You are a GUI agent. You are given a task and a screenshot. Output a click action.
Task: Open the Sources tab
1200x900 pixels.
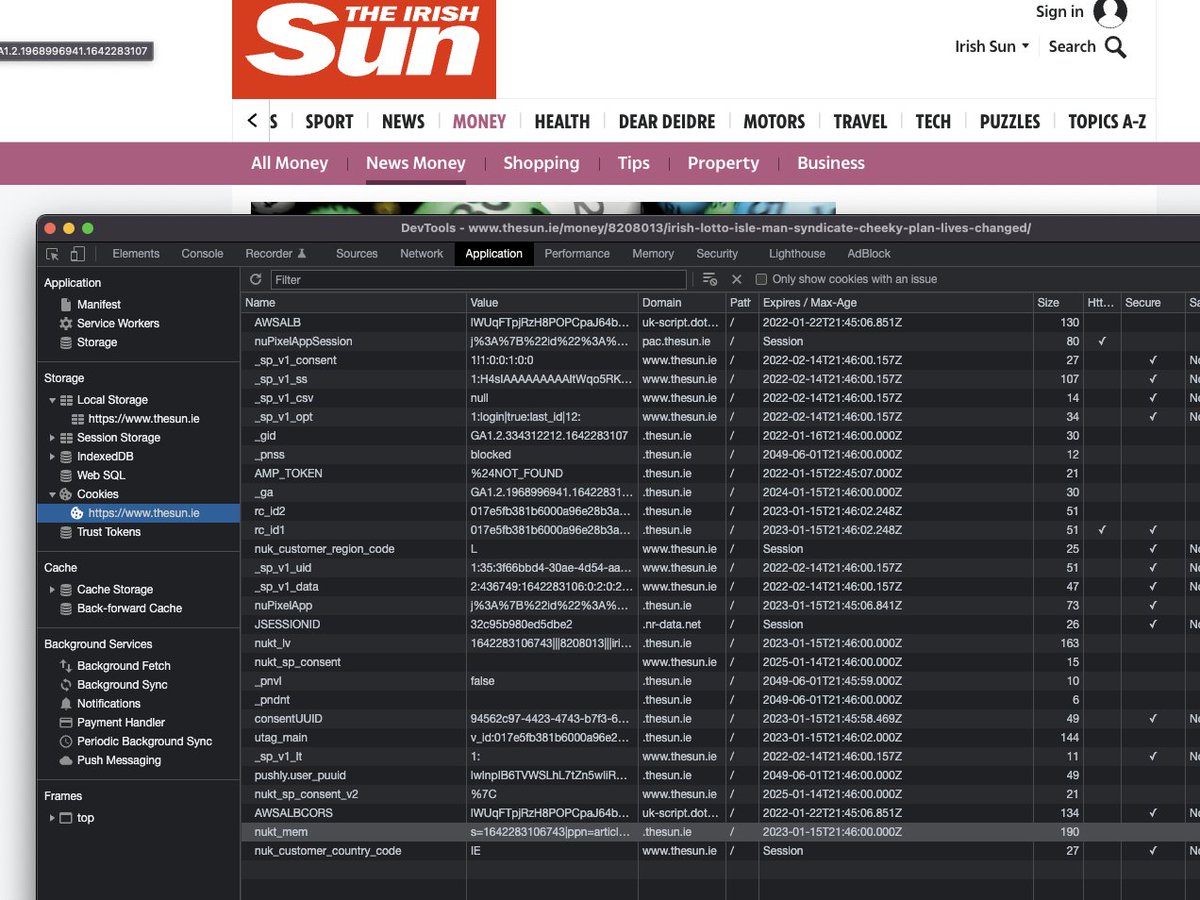(x=357, y=254)
